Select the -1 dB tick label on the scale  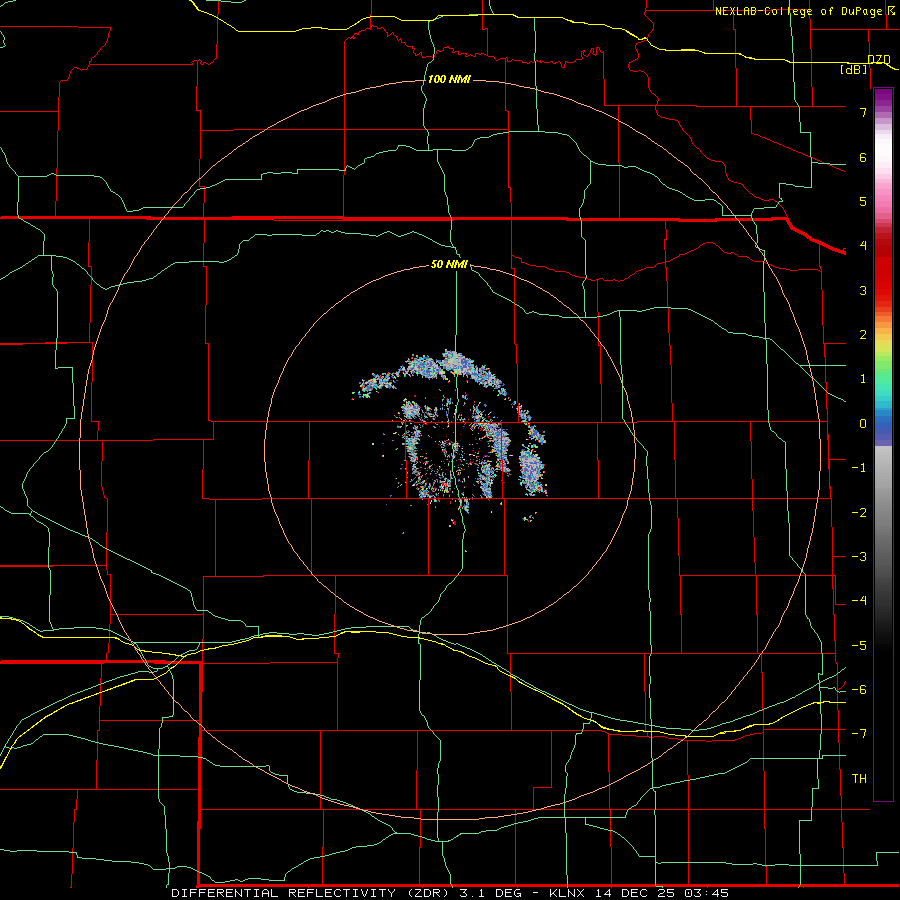point(859,468)
